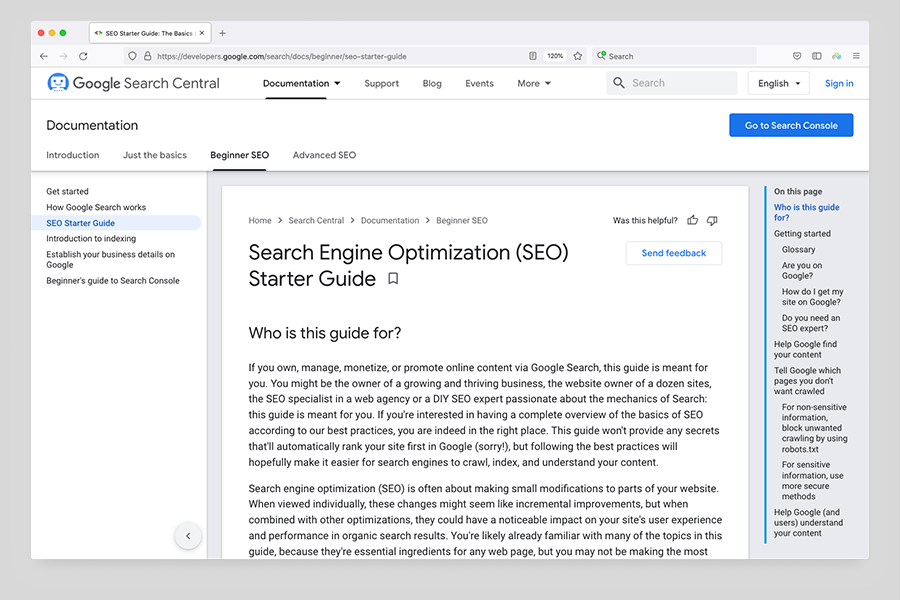Click Search Central breadcrumb link
The image size is (900, 600).
pos(316,220)
